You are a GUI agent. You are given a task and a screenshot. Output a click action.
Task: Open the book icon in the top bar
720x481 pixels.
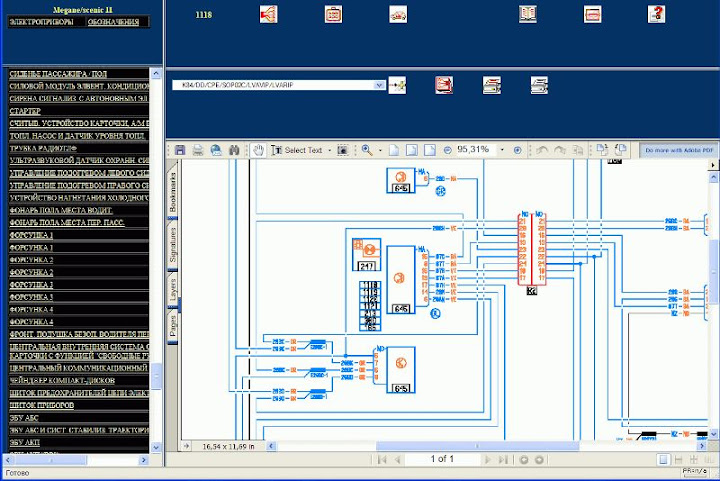[528, 15]
